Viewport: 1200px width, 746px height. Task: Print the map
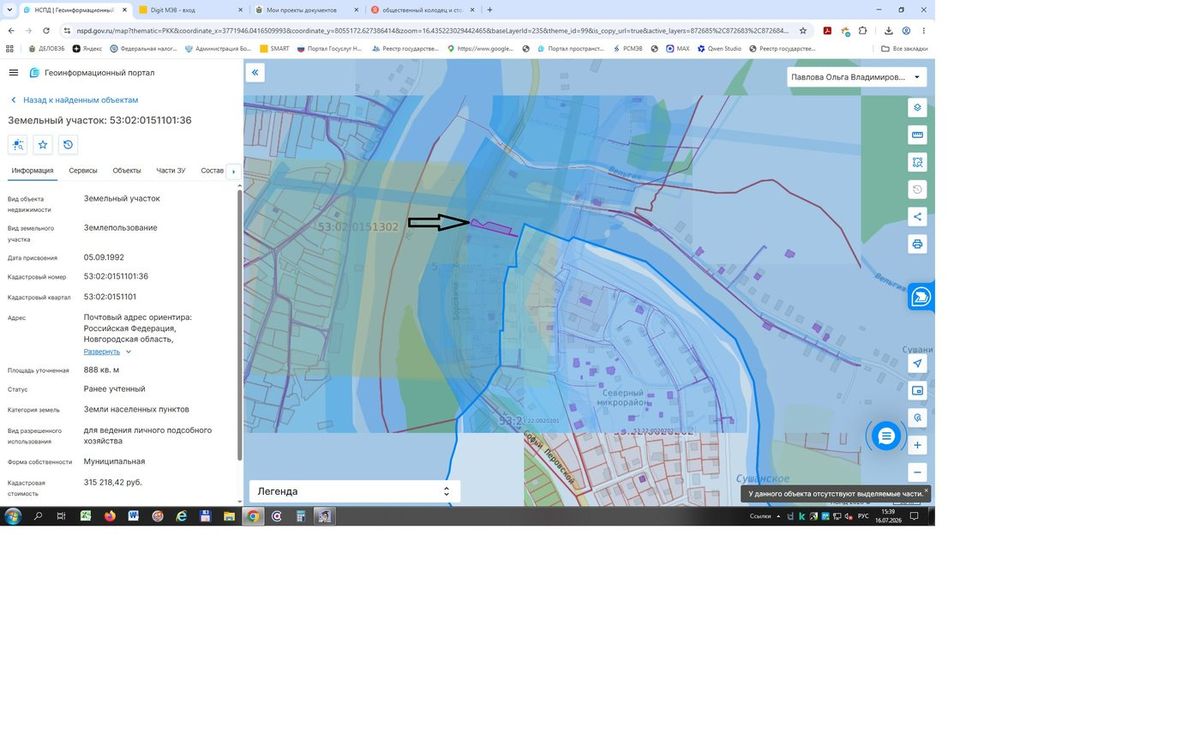point(917,243)
